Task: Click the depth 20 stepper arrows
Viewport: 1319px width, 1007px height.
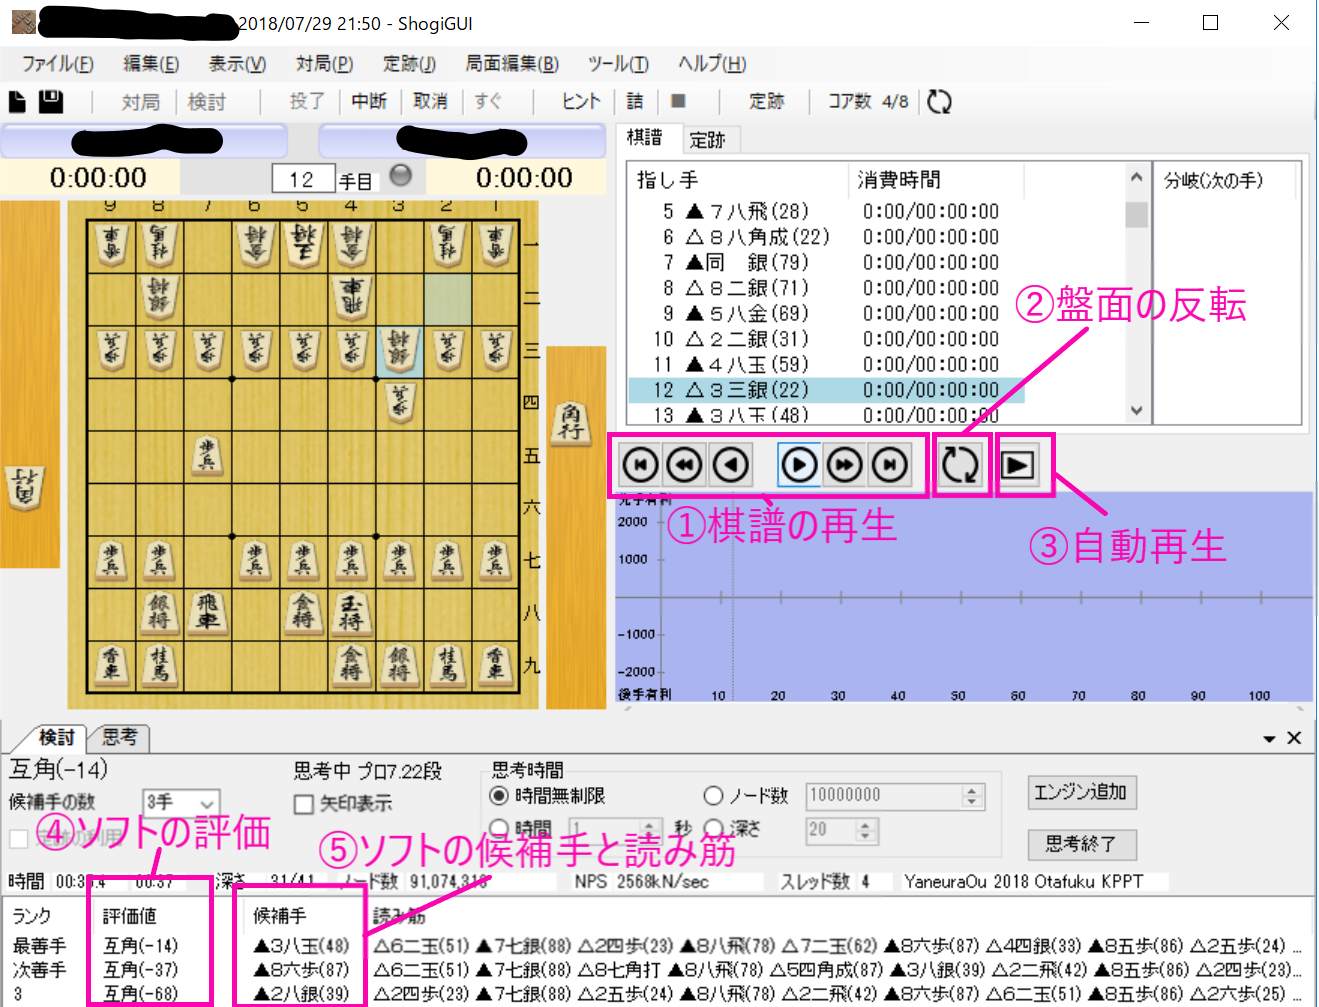Action: 867,830
